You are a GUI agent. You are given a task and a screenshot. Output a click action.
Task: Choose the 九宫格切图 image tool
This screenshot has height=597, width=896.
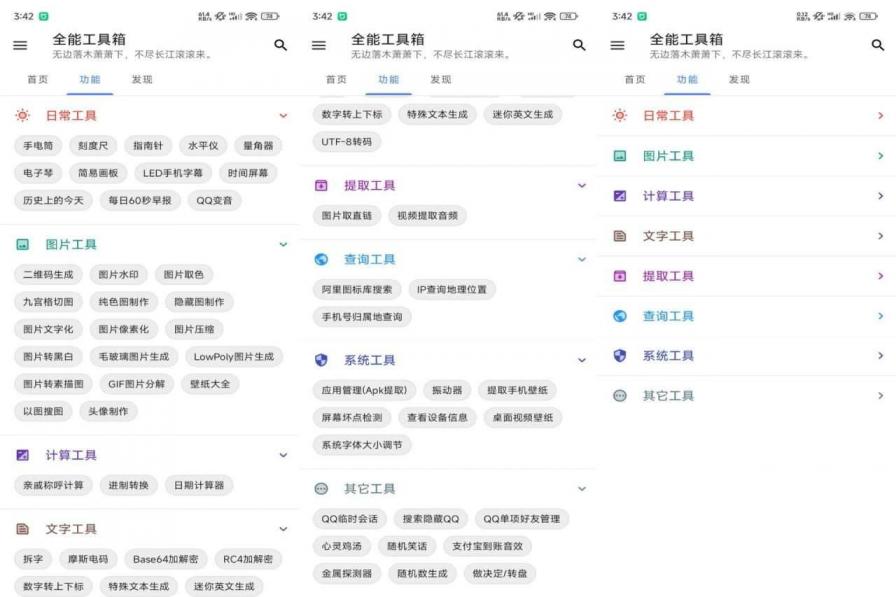[x=48, y=302]
